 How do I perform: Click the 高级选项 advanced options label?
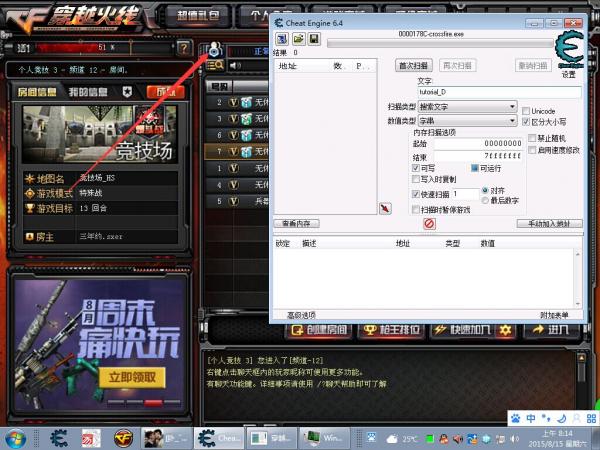pyautogui.click(x=301, y=315)
